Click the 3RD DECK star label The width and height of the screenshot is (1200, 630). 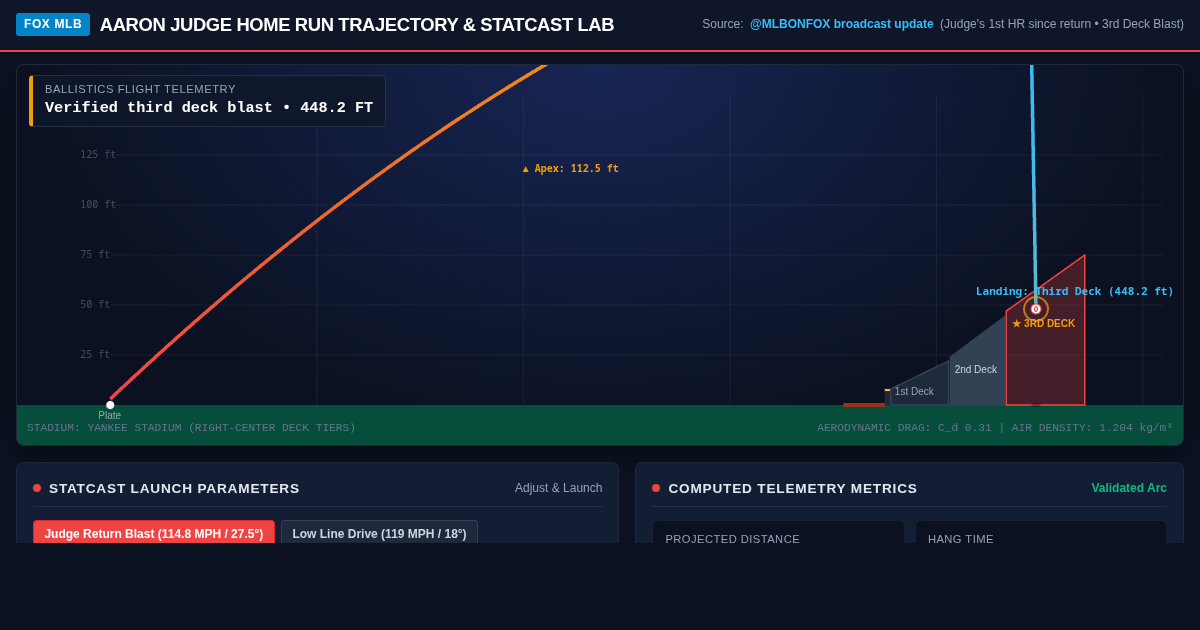pyautogui.click(x=1043, y=324)
